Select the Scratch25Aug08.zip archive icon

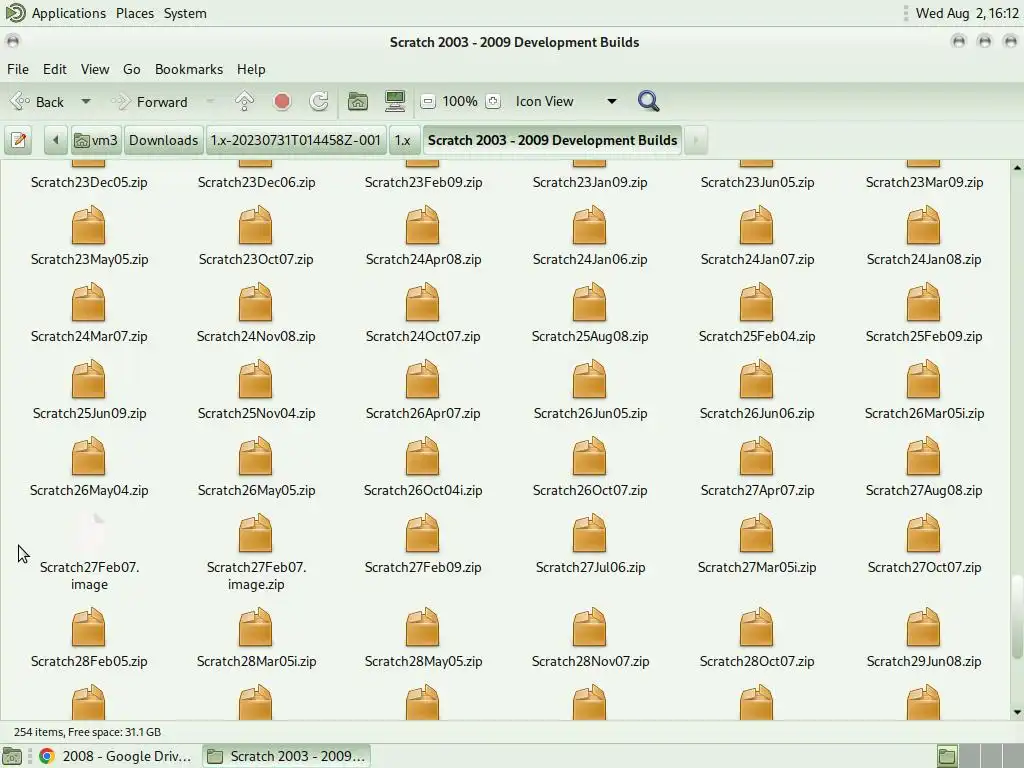coord(590,302)
